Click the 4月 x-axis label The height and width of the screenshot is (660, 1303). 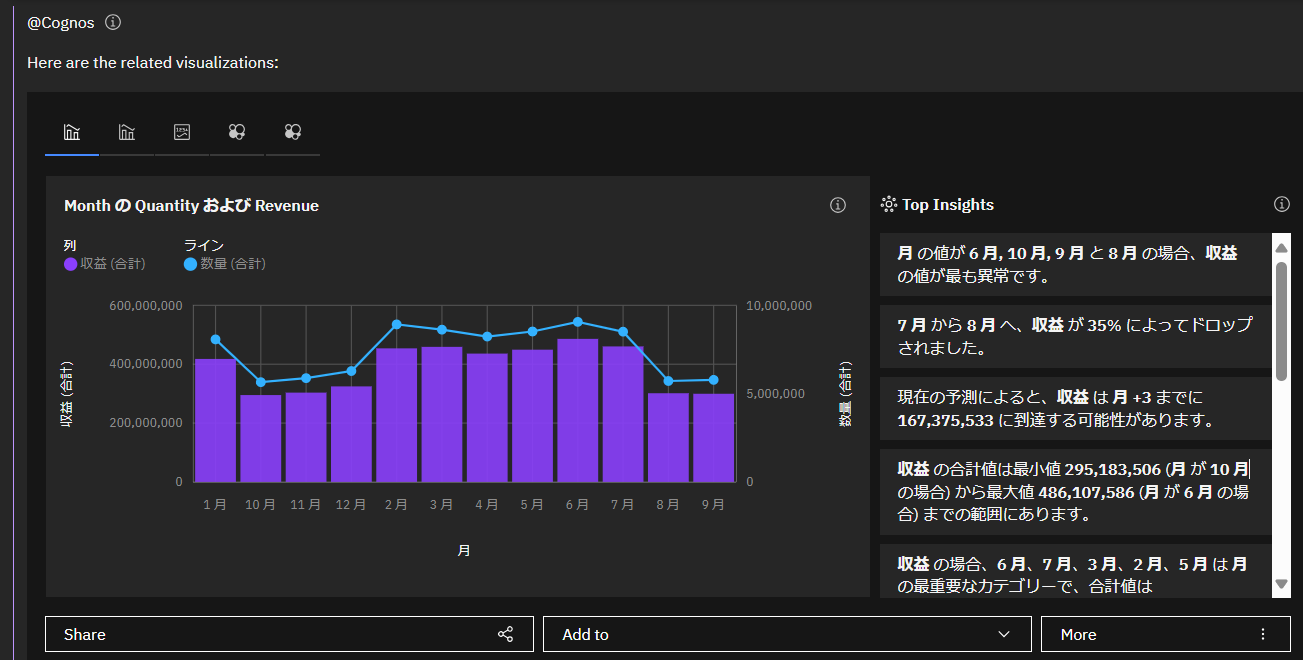tap(487, 505)
